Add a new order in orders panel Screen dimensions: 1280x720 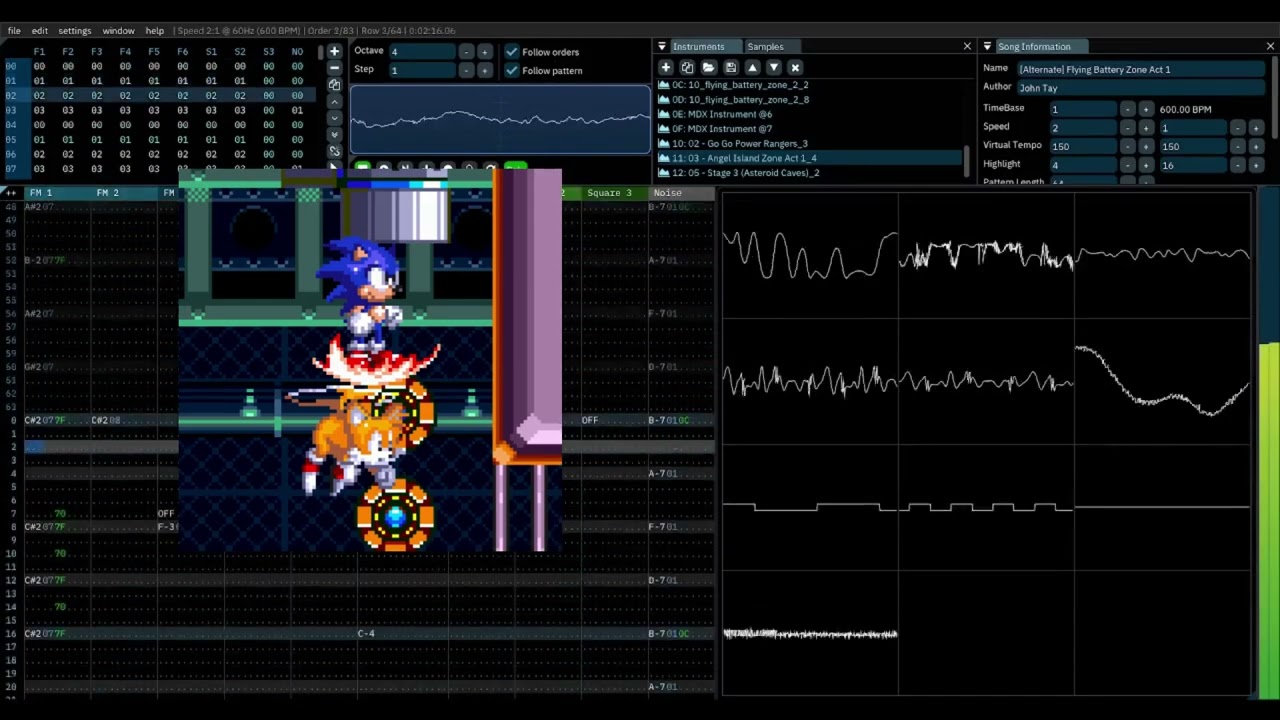pos(334,51)
